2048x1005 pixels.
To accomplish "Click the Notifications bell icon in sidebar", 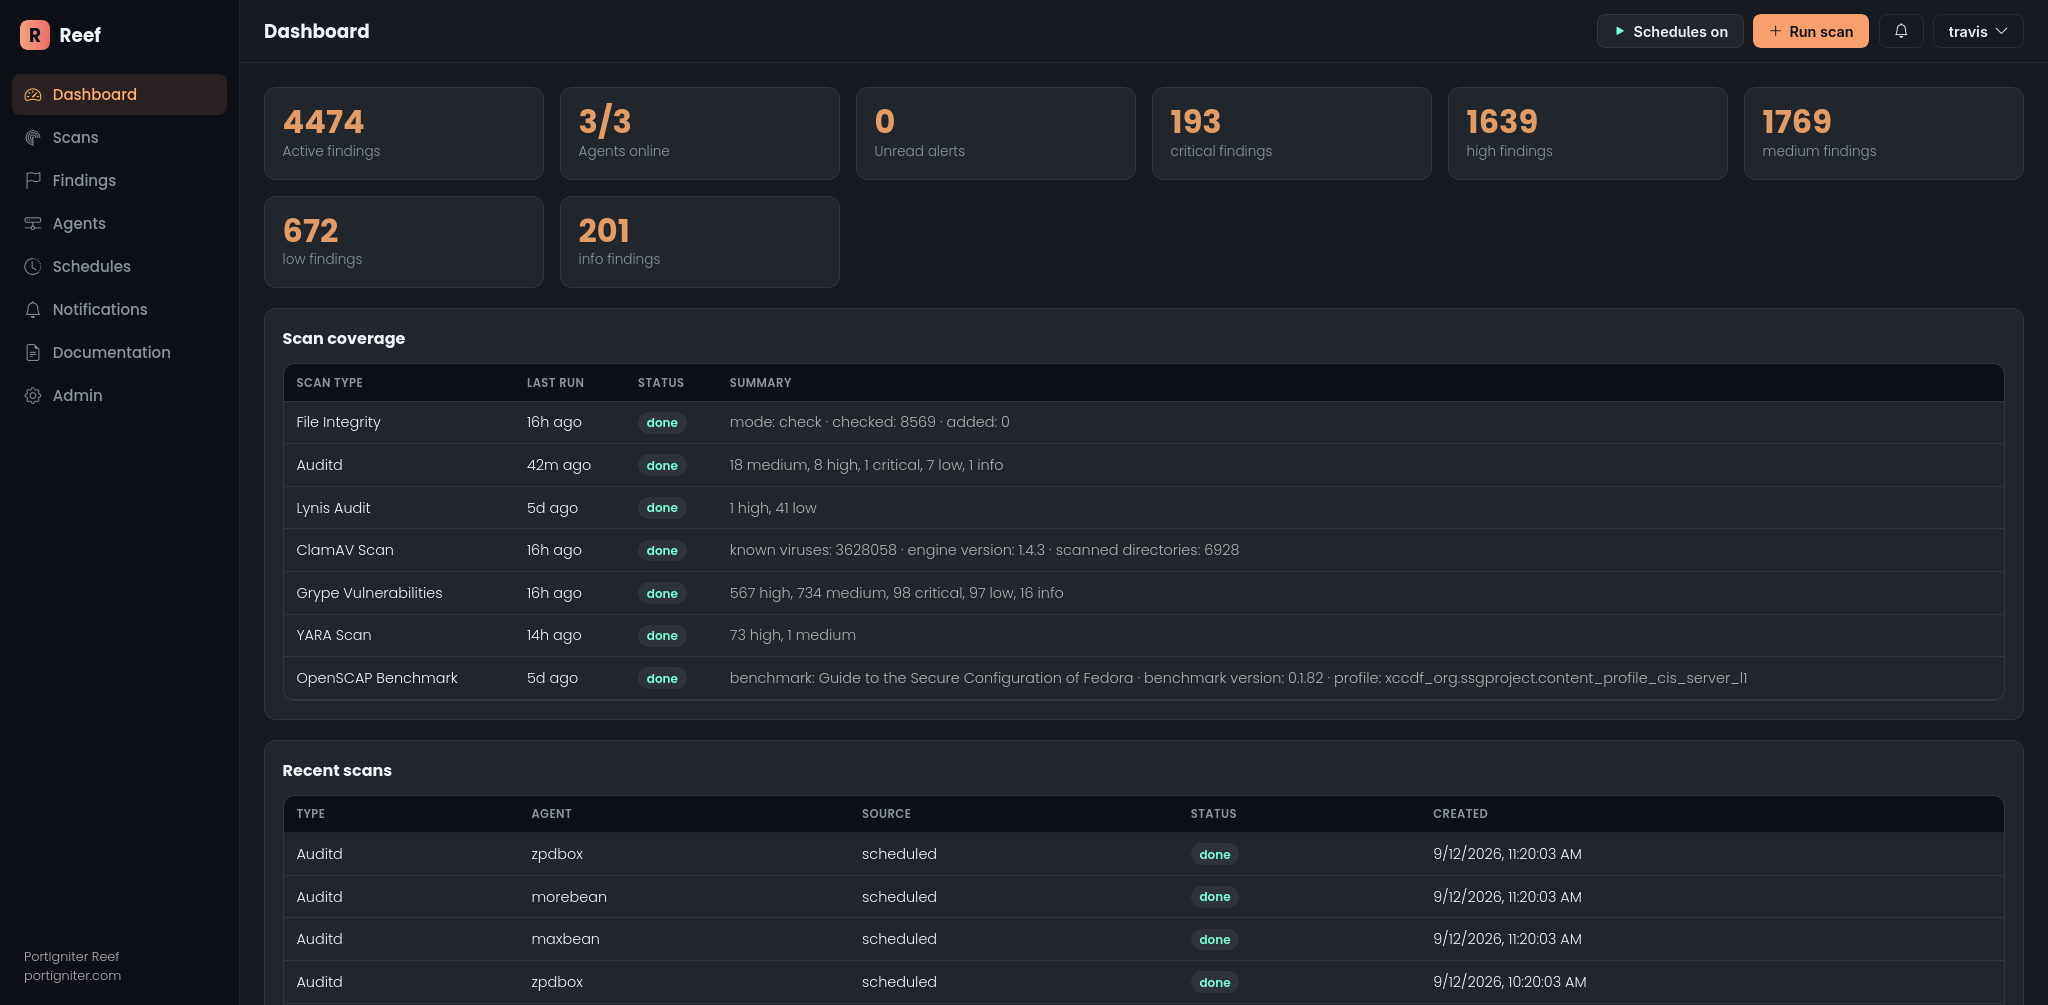I will pyautogui.click(x=33, y=310).
